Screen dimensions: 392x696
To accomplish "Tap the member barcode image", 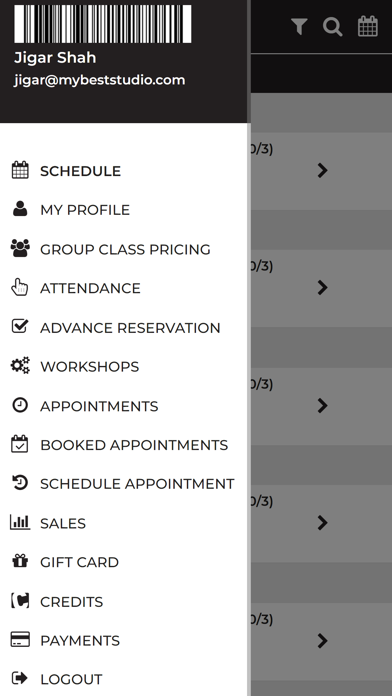I will point(103,24).
